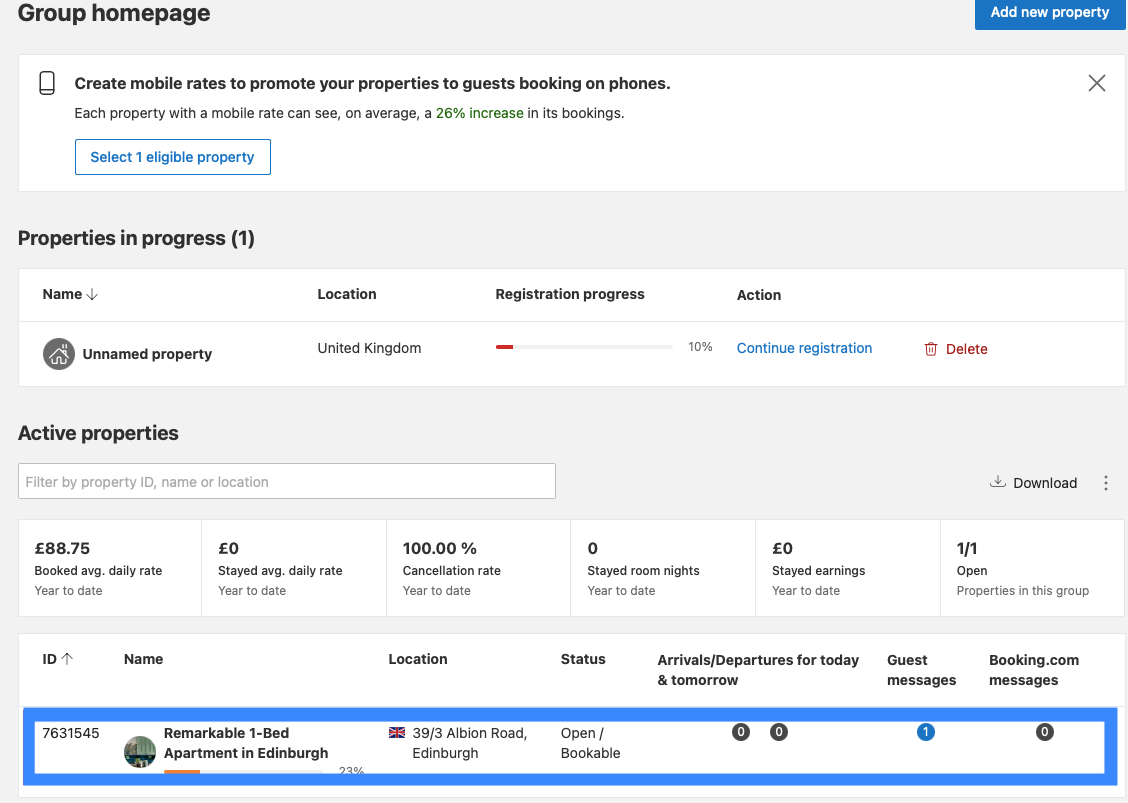The height and width of the screenshot is (803, 1128).
Task: Click the departures badge for tomorrow
Action: click(x=779, y=731)
